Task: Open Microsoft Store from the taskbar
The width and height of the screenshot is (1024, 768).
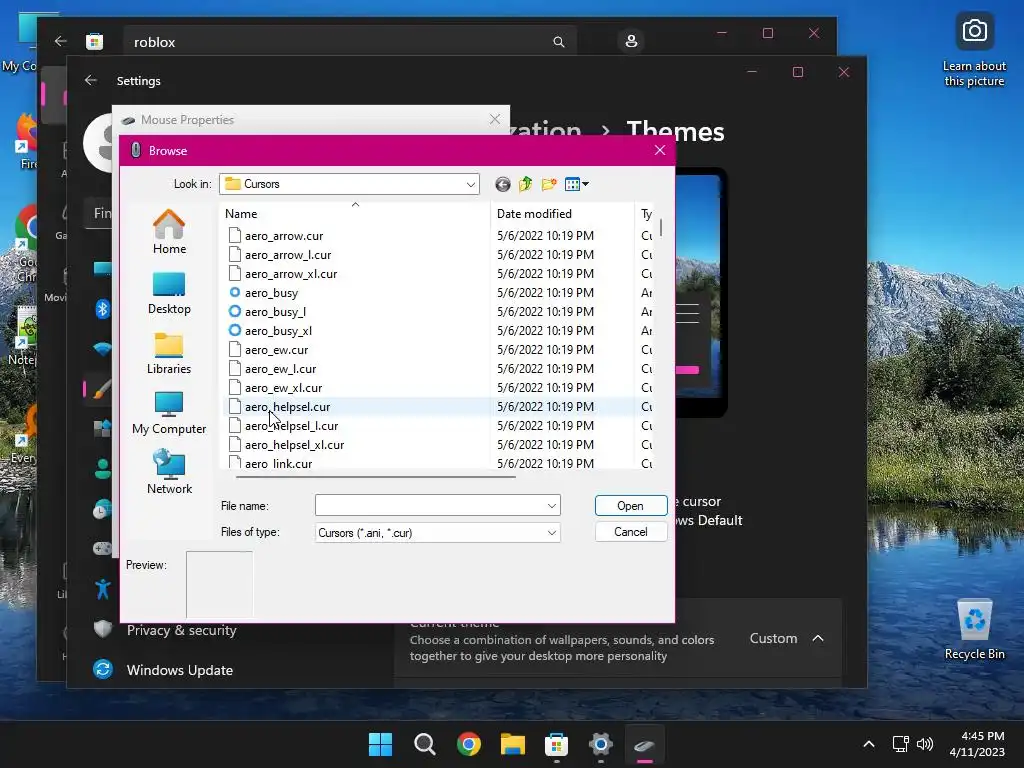Action: [x=556, y=744]
